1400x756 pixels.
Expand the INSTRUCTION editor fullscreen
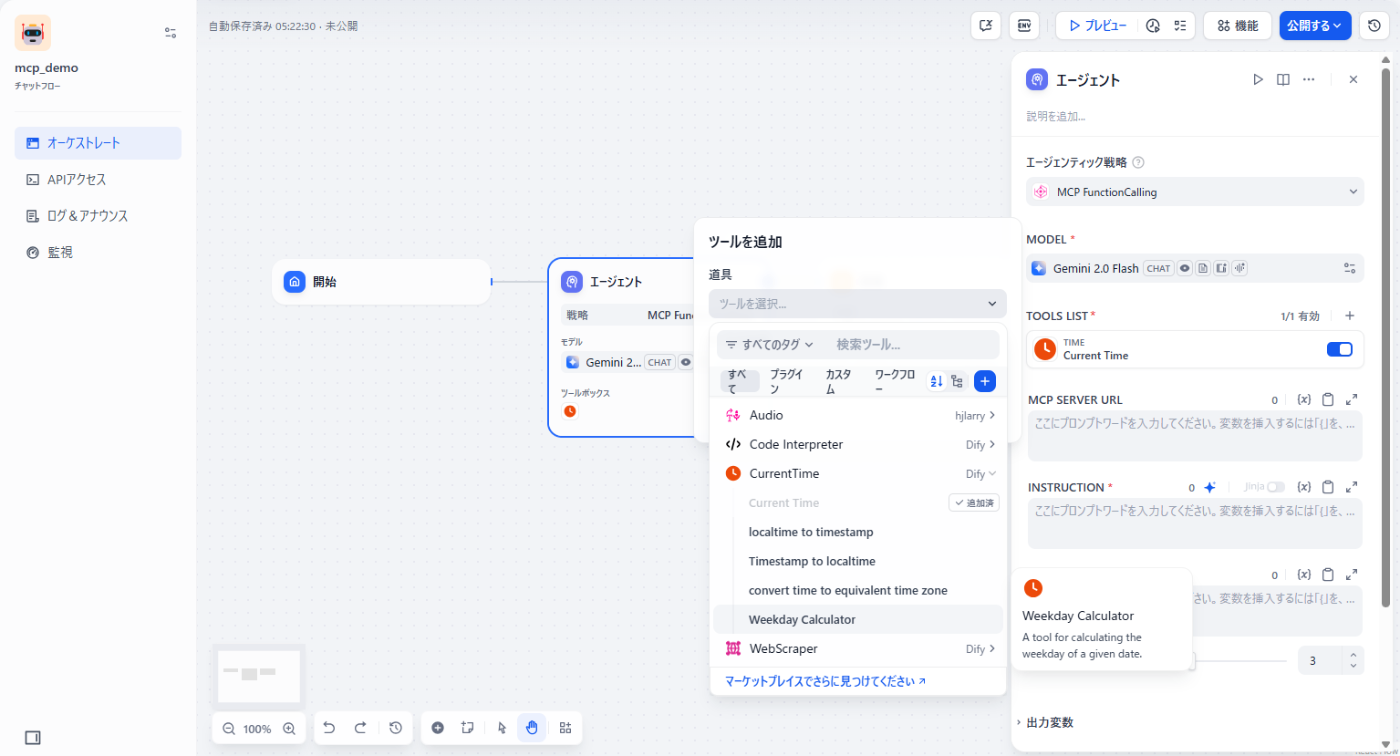point(1352,487)
